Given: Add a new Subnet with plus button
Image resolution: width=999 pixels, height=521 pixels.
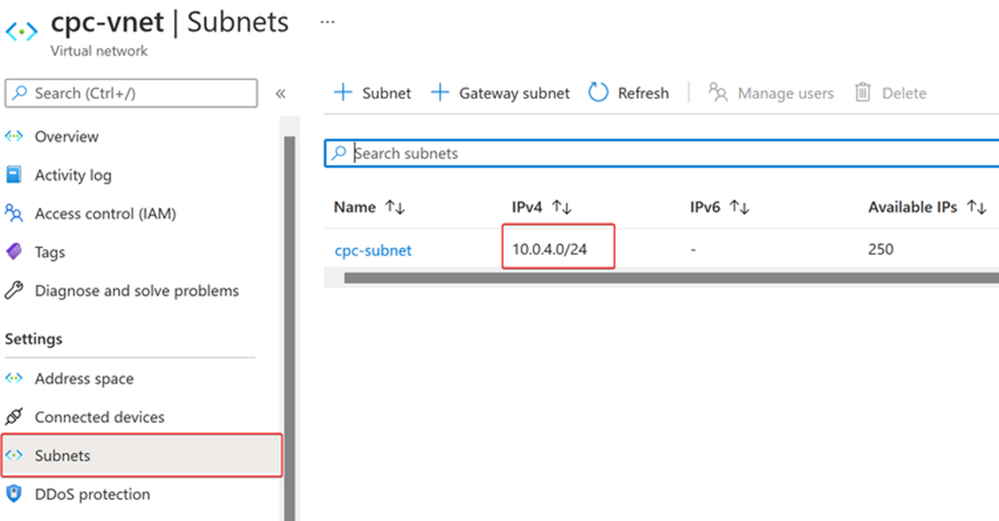Looking at the screenshot, I should click(x=373, y=93).
